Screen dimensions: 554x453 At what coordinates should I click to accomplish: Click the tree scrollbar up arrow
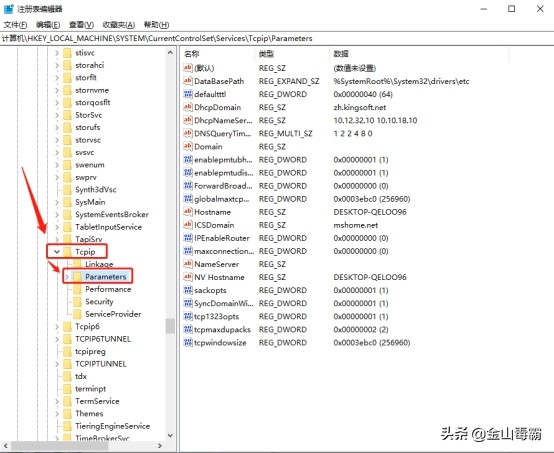[x=170, y=53]
